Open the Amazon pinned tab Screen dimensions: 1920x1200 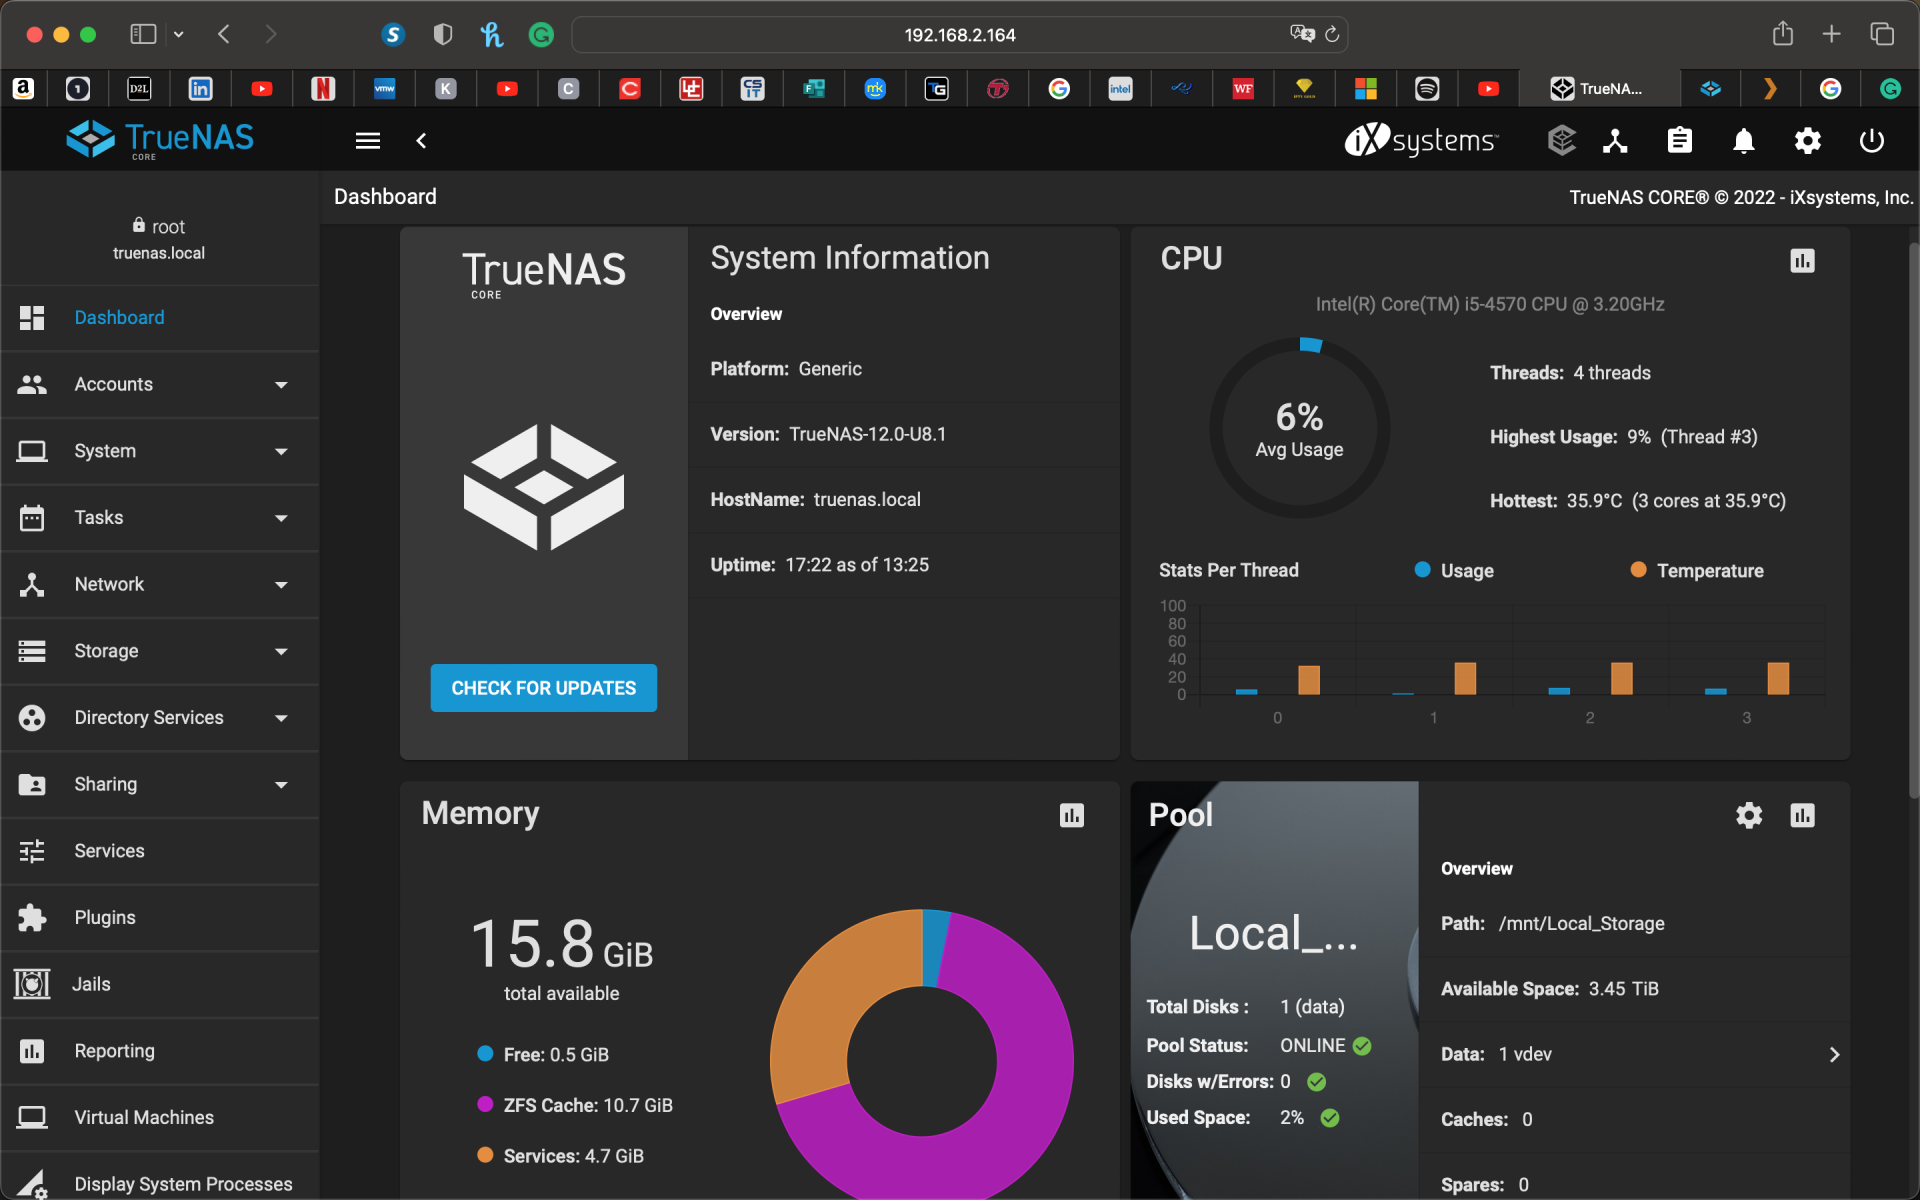click(24, 89)
